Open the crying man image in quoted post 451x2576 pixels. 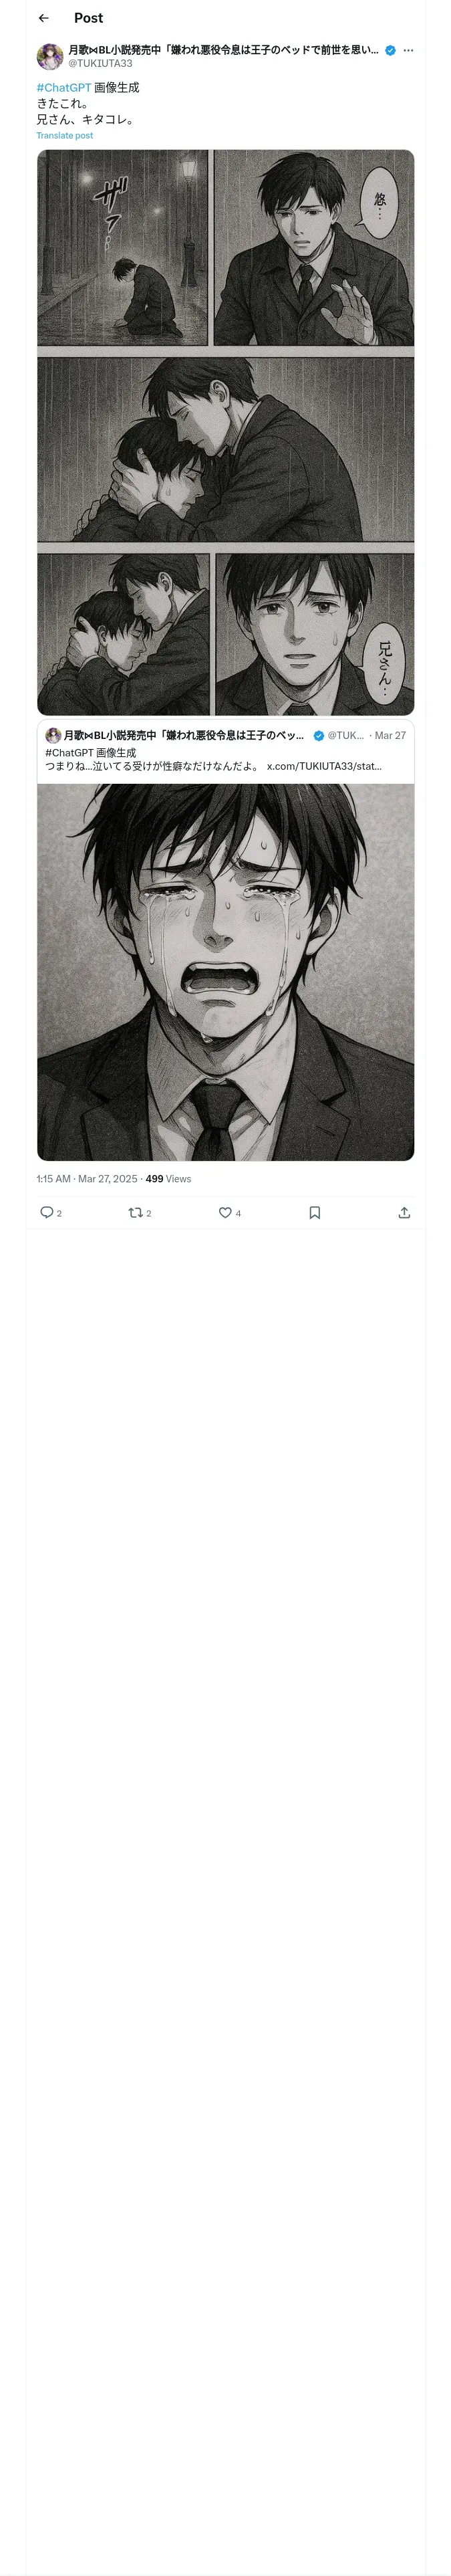pos(225,970)
